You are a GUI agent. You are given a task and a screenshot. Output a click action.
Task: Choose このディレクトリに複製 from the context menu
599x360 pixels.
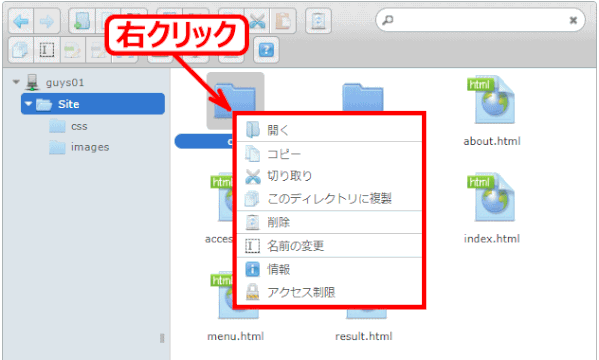pos(329,198)
